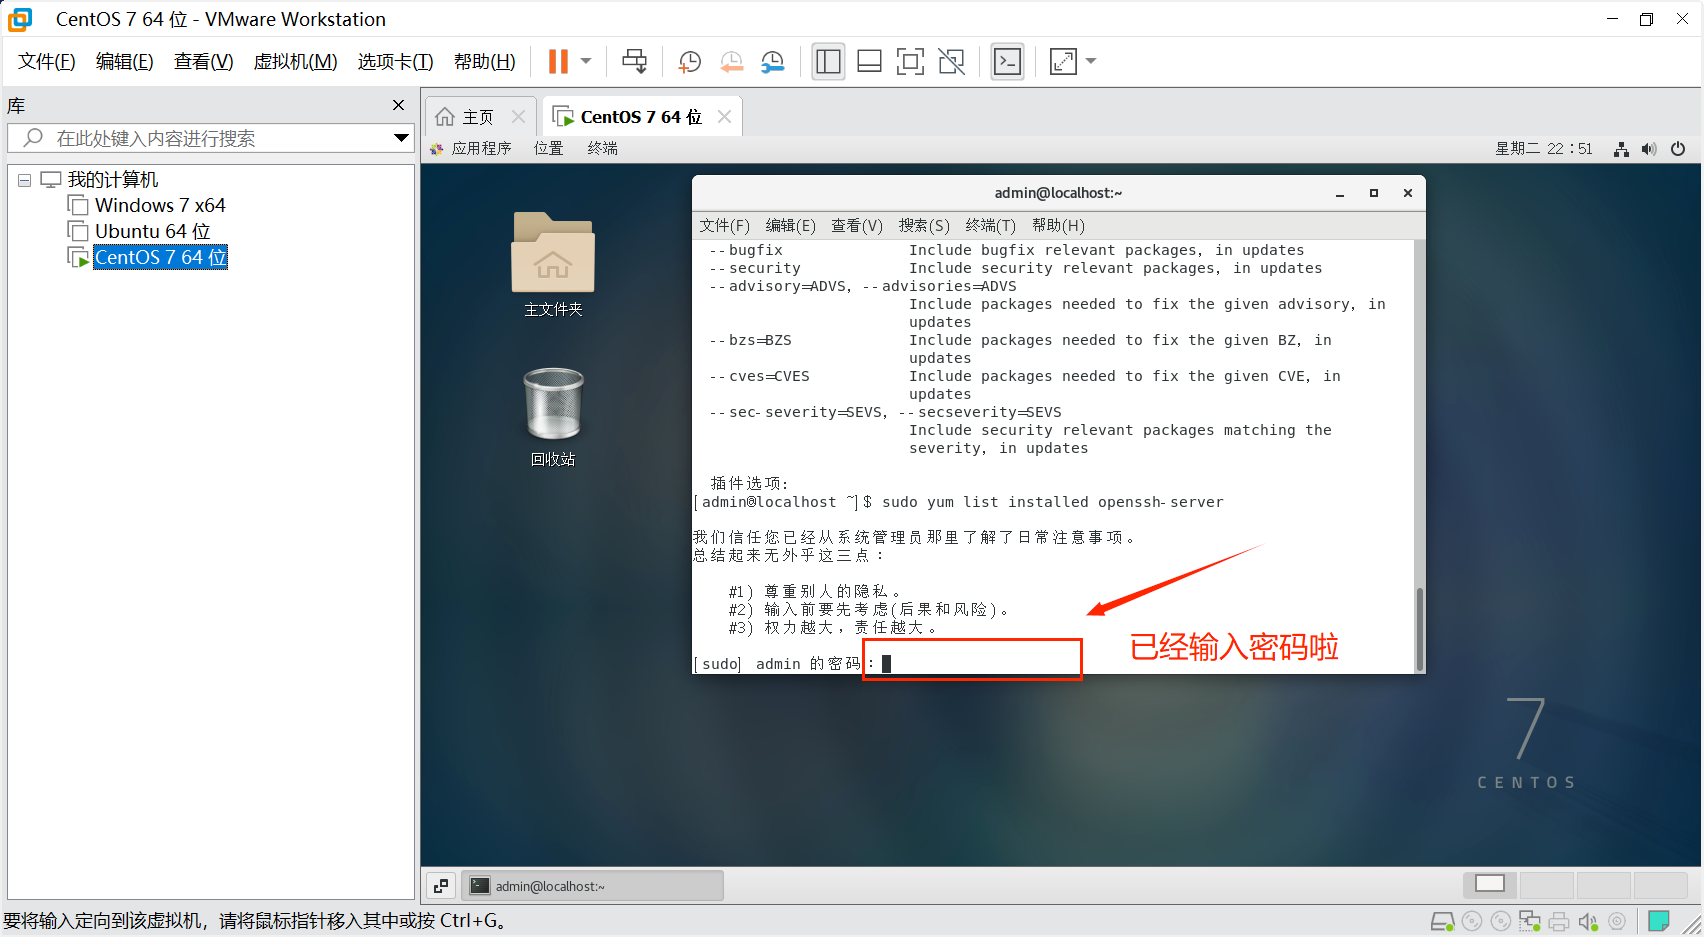Select Windows 7 x64 in library

[160, 205]
